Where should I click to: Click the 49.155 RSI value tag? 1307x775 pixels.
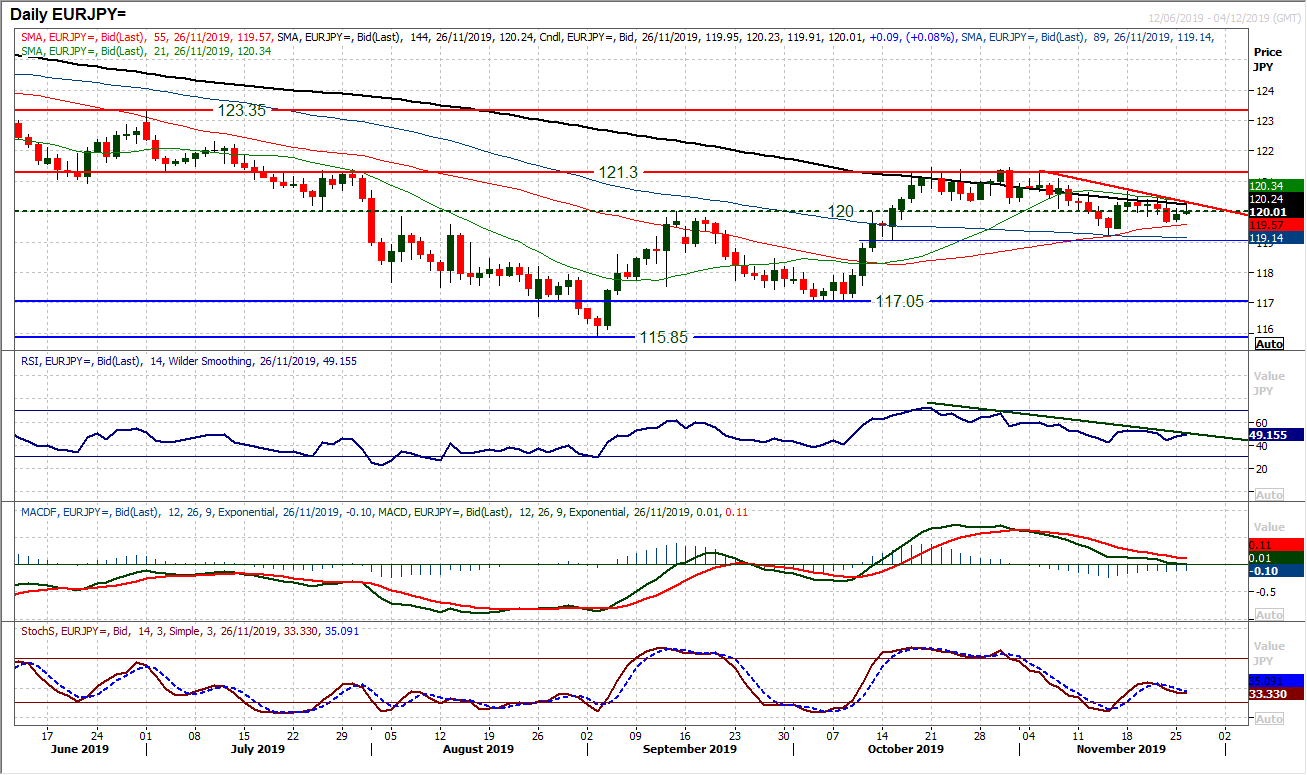click(x=1275, y=435)
